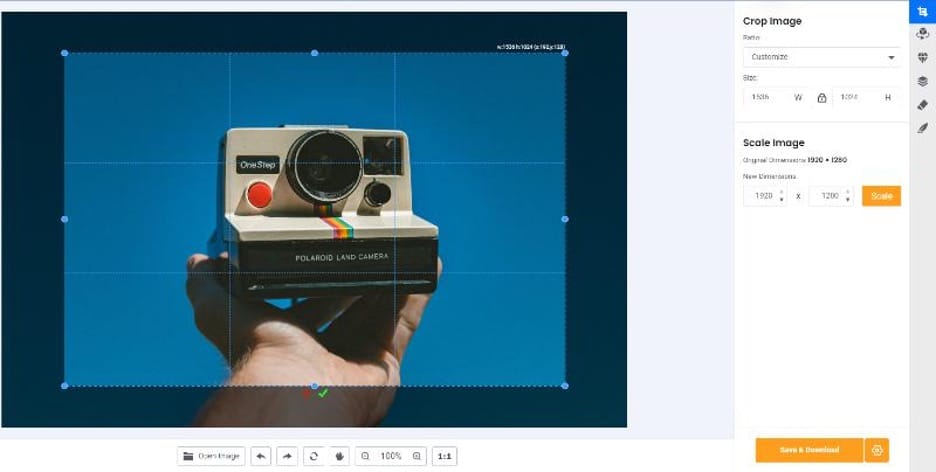Click the orange Scale button
The image size is (936, 472).
pos(881,196)
